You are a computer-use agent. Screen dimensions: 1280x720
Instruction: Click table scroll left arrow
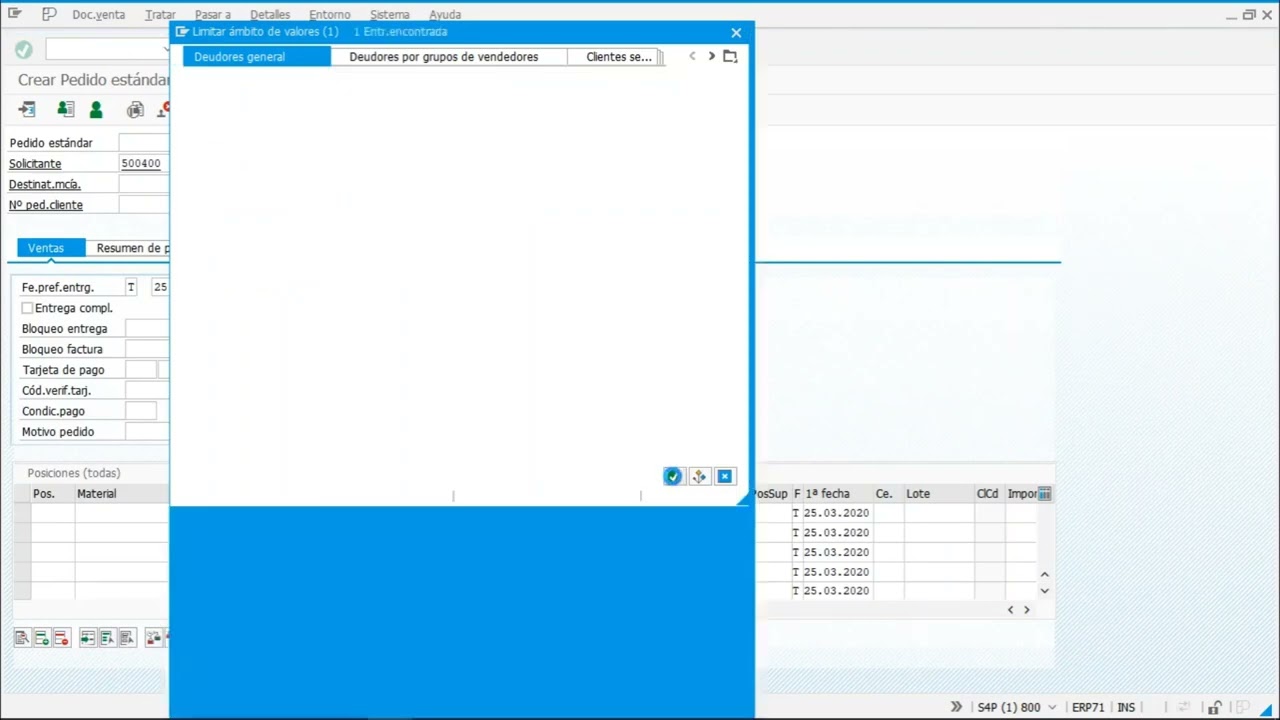coord(1010,610)
